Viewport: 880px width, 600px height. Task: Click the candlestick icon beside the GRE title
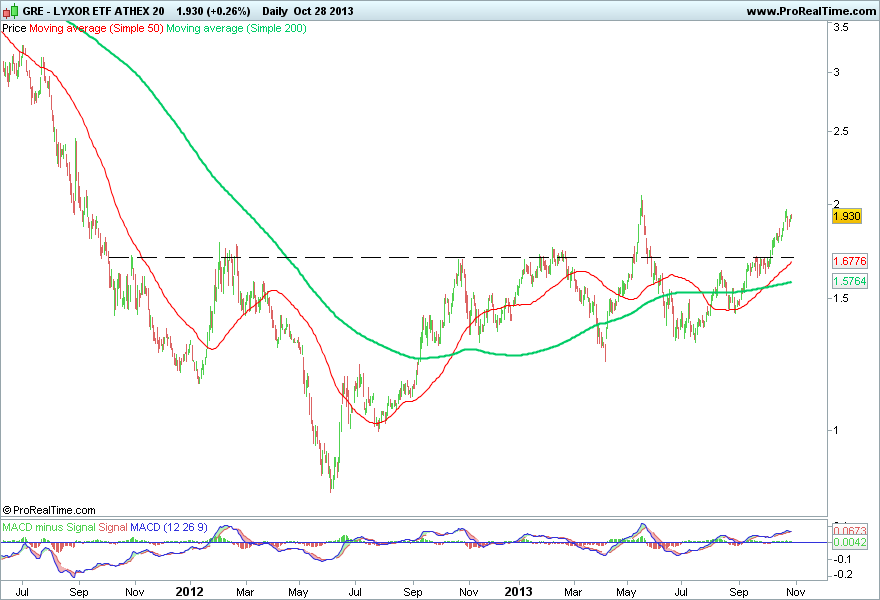[10, 11]
